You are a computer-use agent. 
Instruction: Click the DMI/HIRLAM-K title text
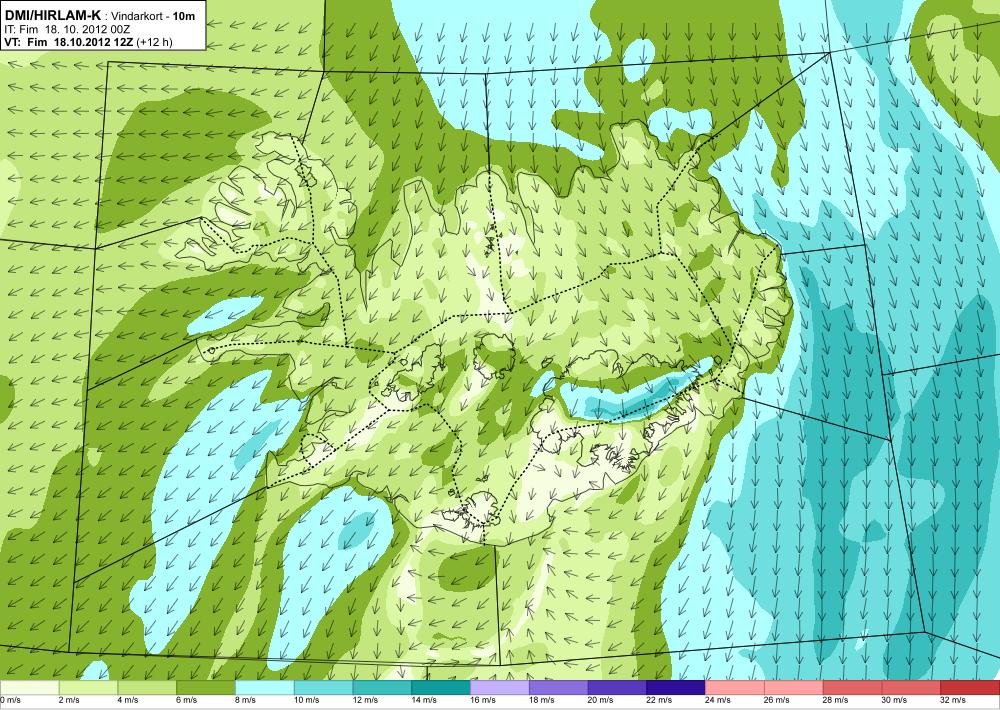52,15
